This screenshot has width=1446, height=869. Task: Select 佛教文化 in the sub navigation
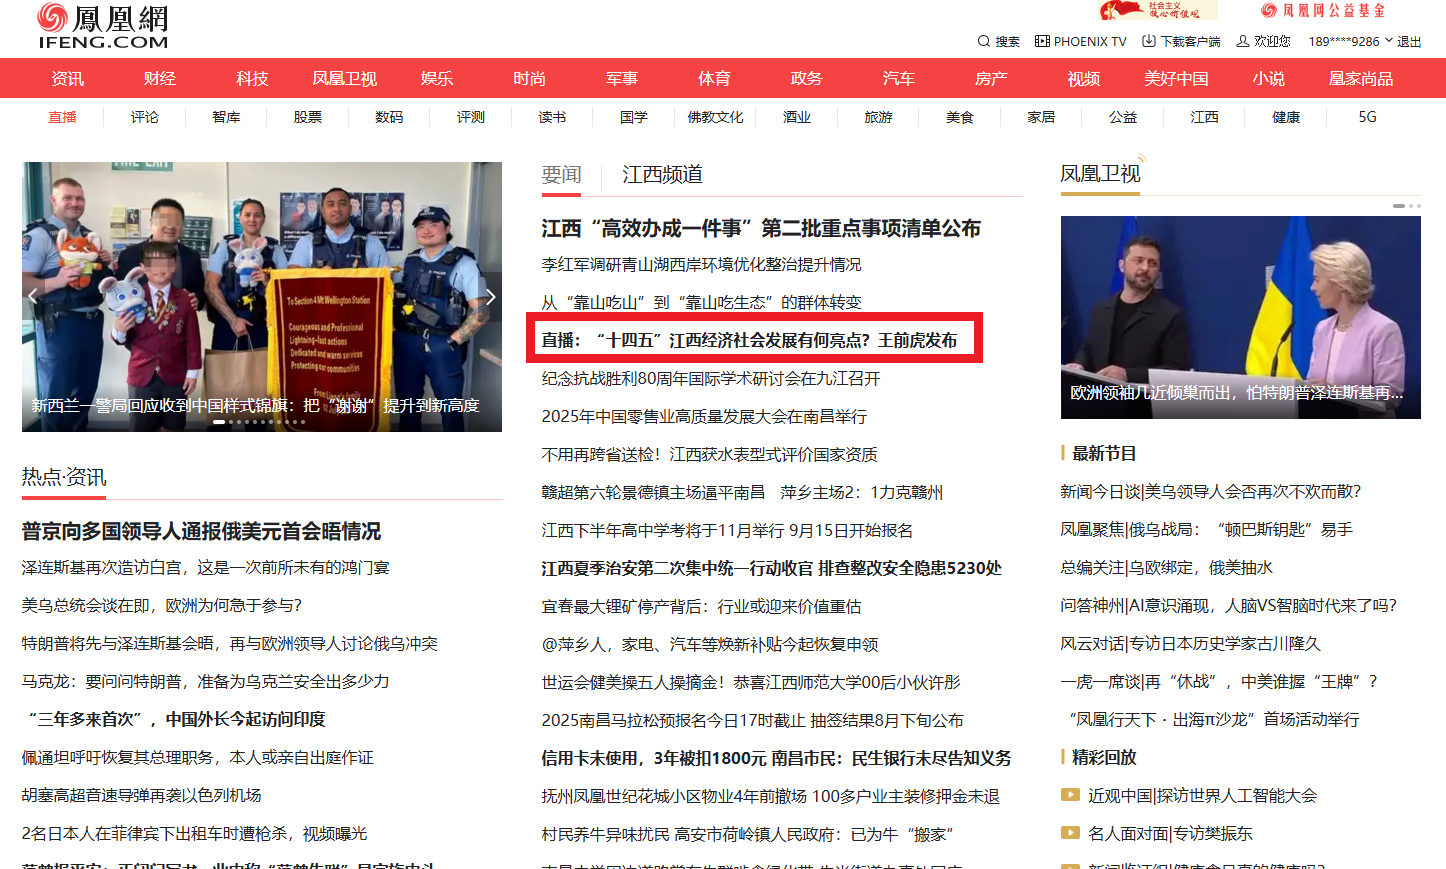point(715,117)
